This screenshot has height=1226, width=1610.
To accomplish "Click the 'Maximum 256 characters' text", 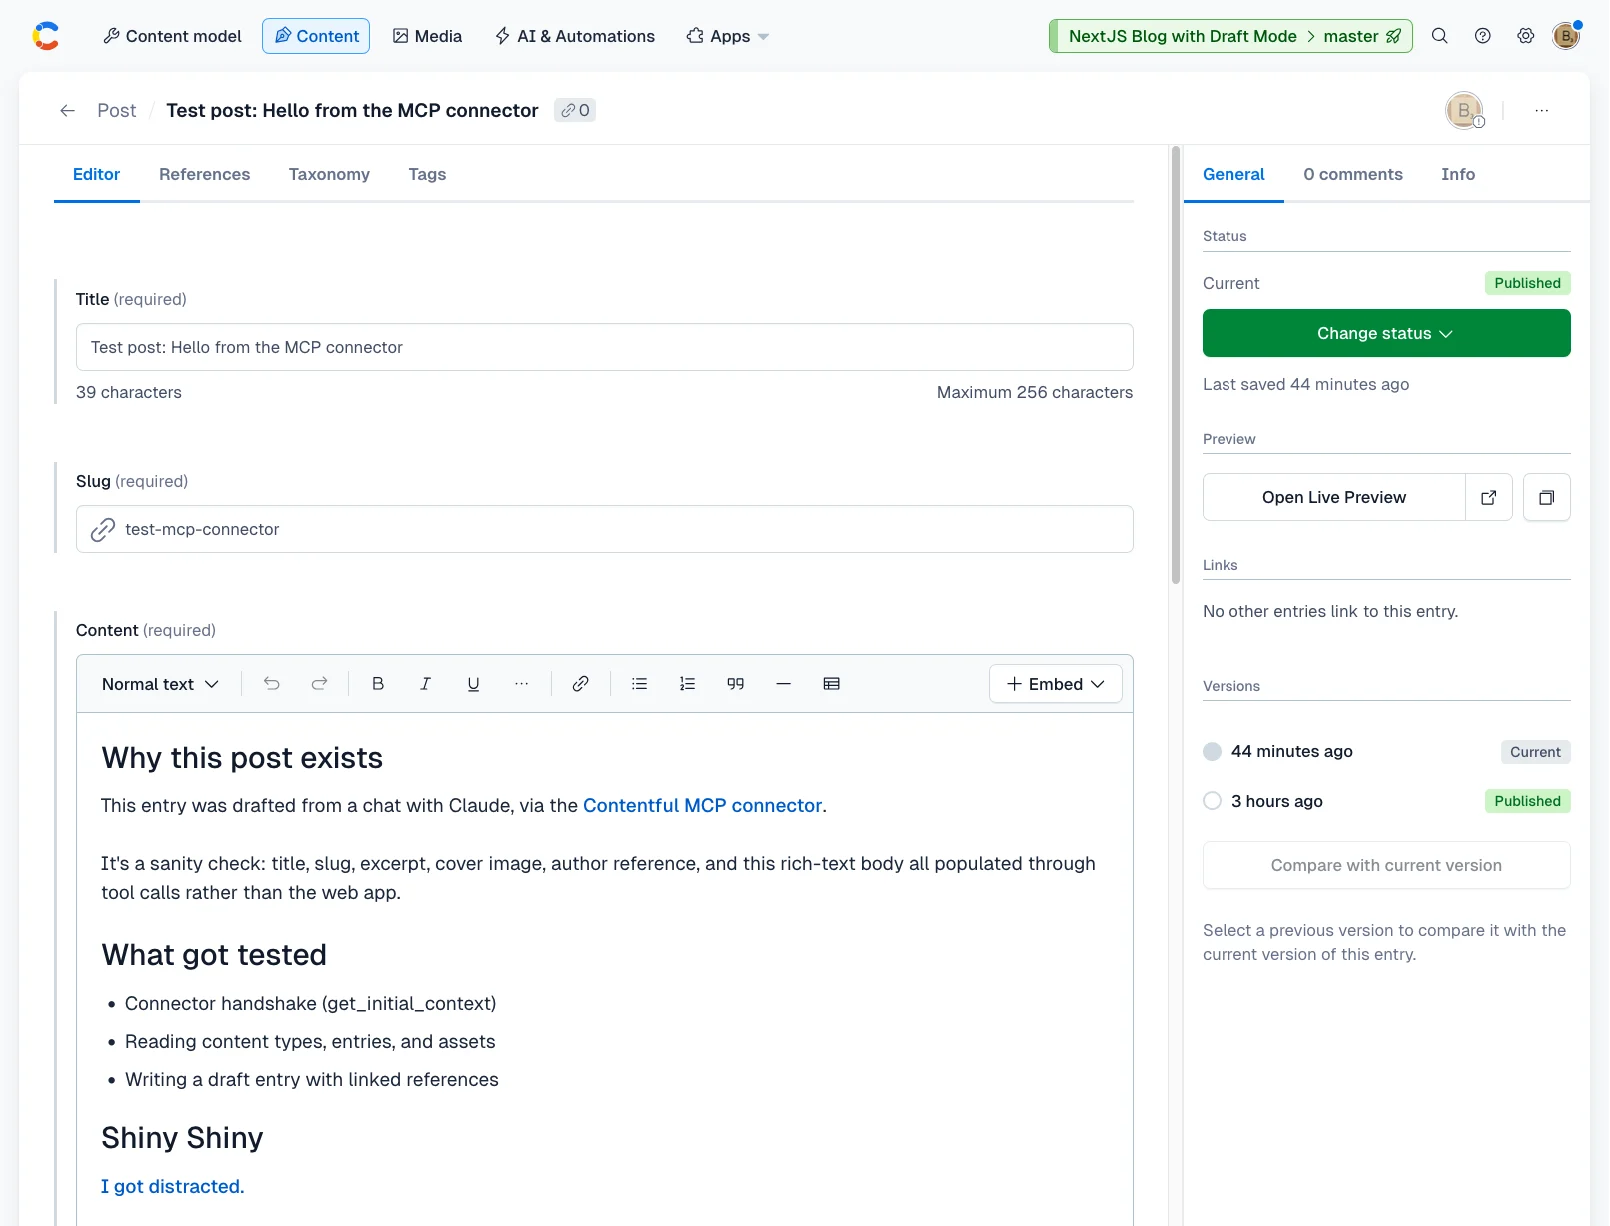I will [1035, 392].
